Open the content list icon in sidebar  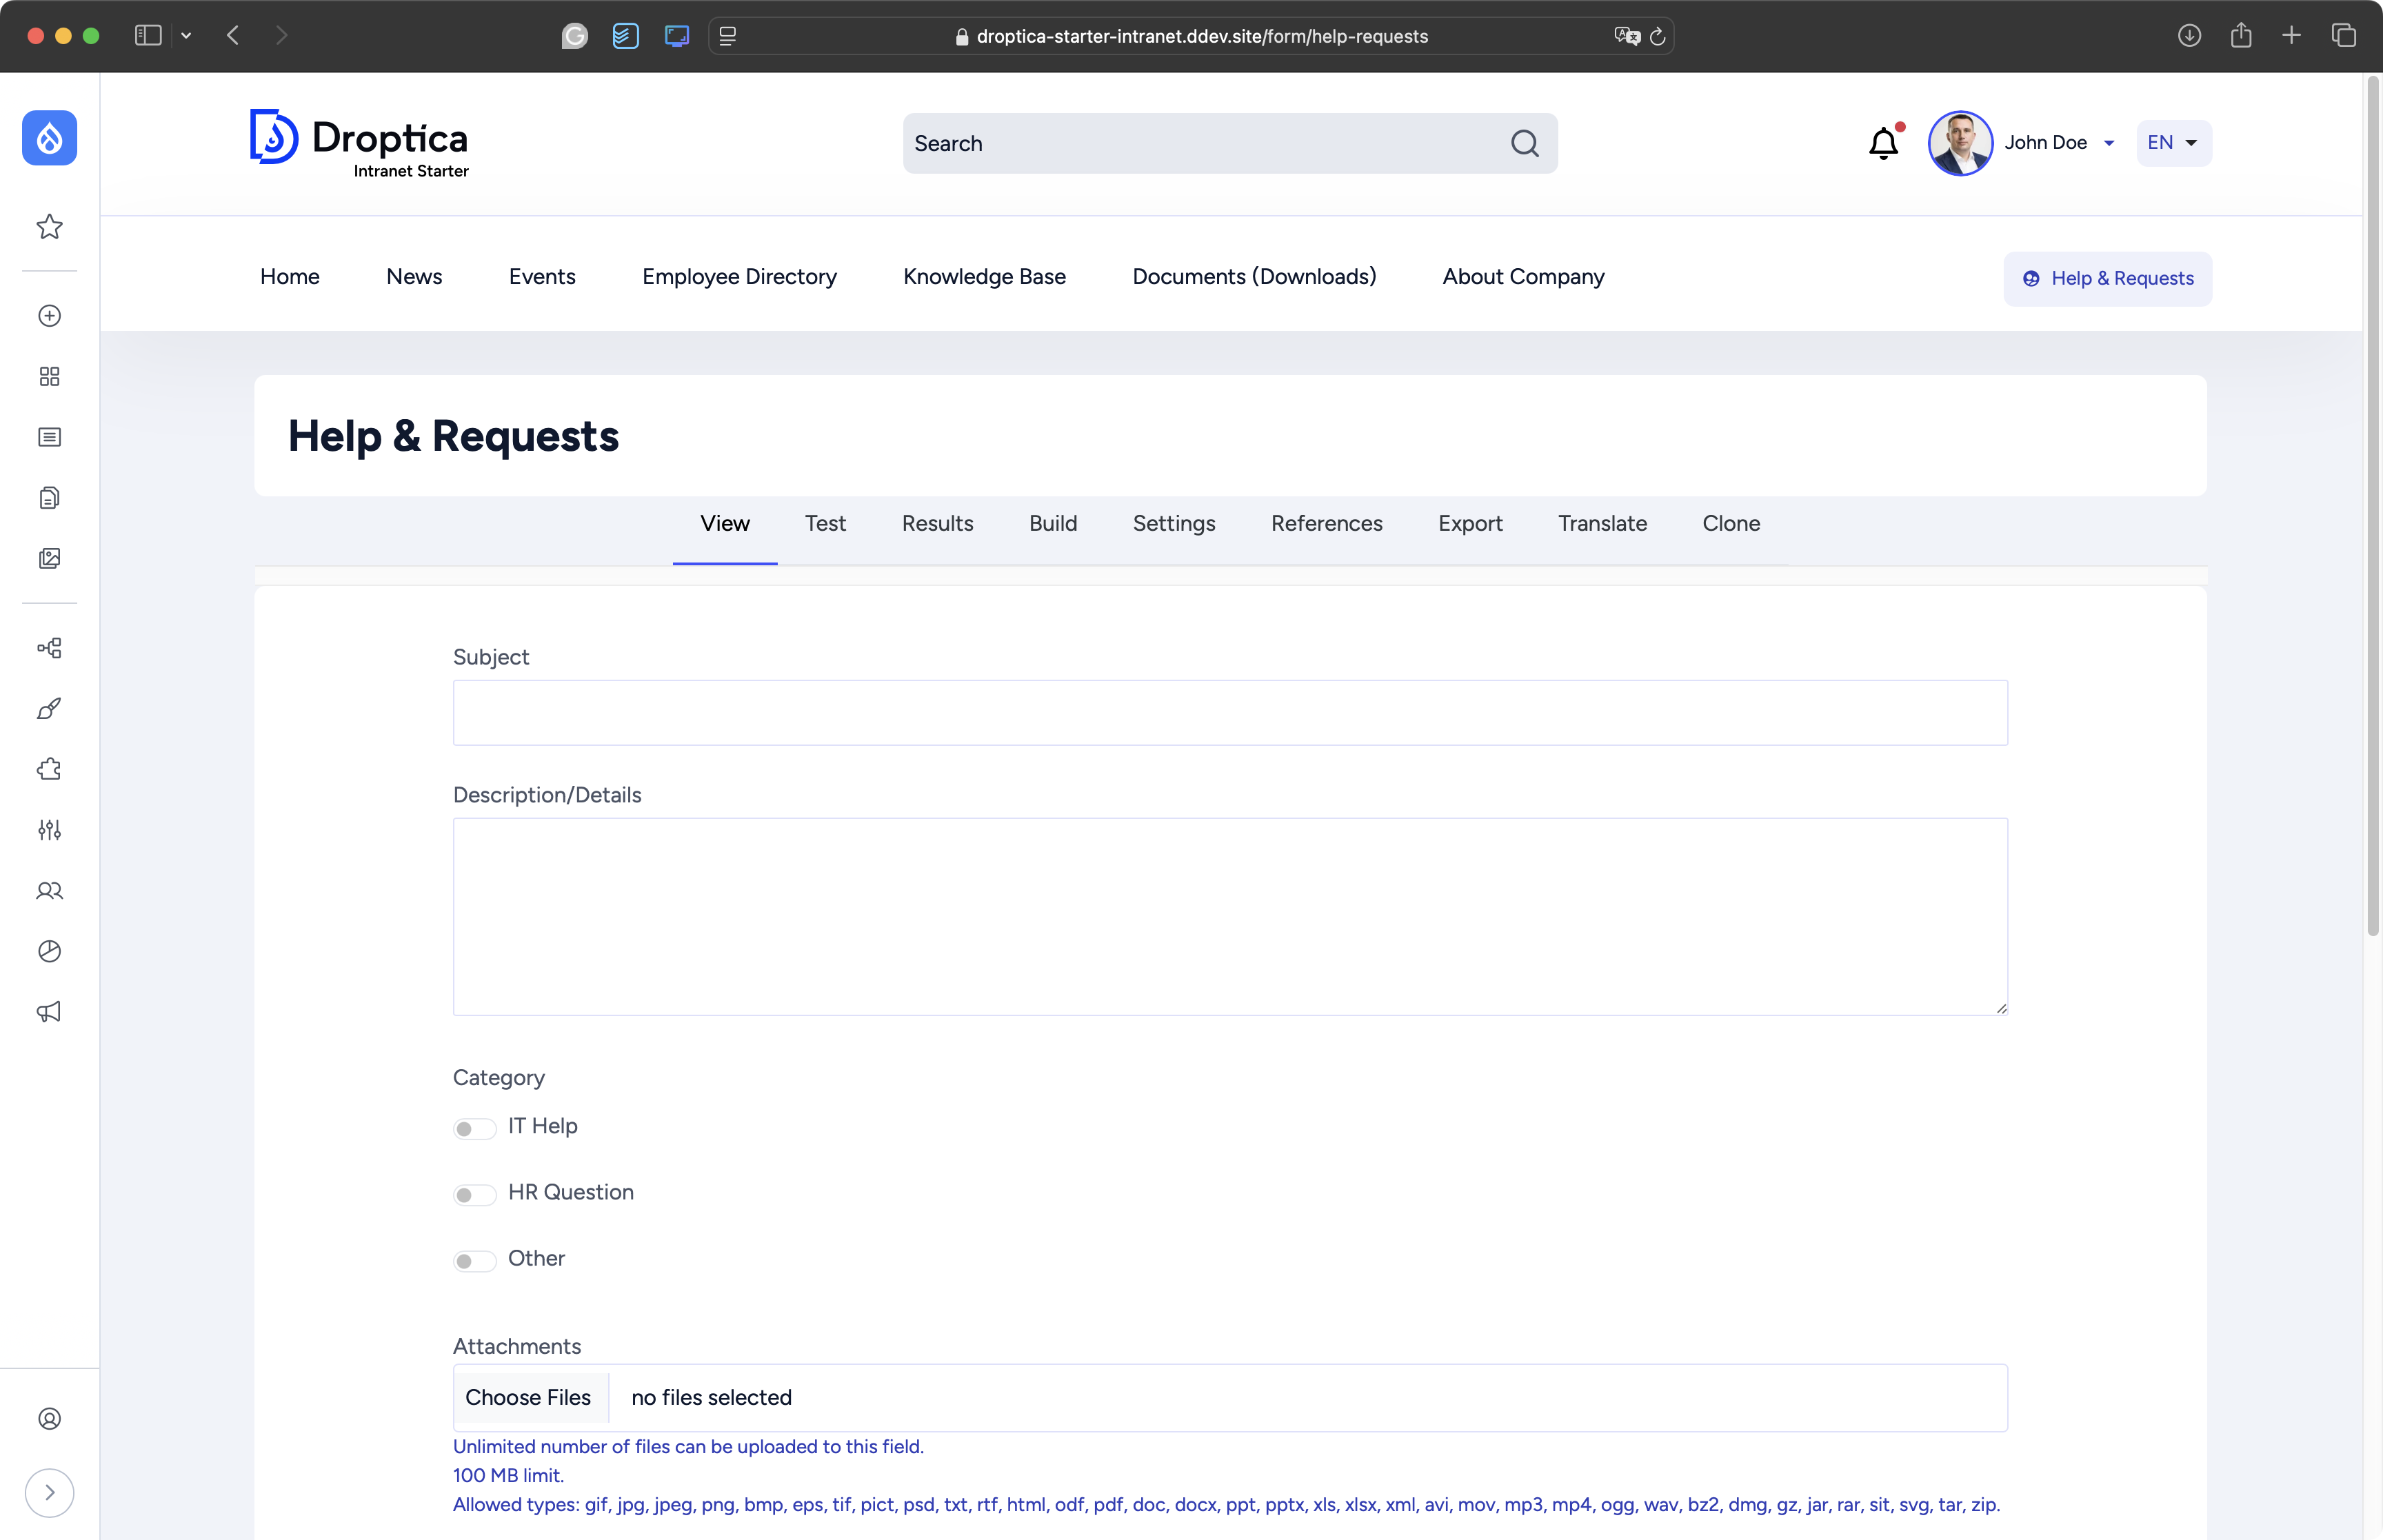(x=49, y=437)
